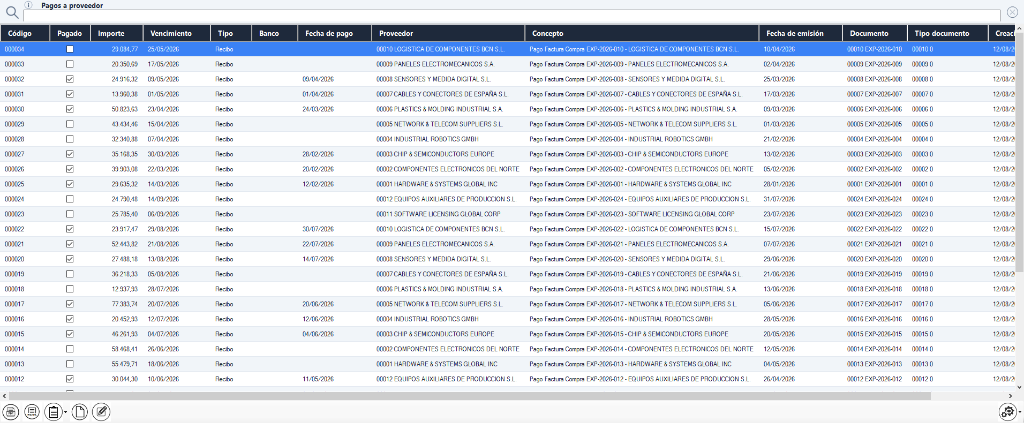Check Pagado for SOFTWARE LICENSING EXP-2026-023 row
This screenshot has width=1024, height=423.
click(70, 214)
